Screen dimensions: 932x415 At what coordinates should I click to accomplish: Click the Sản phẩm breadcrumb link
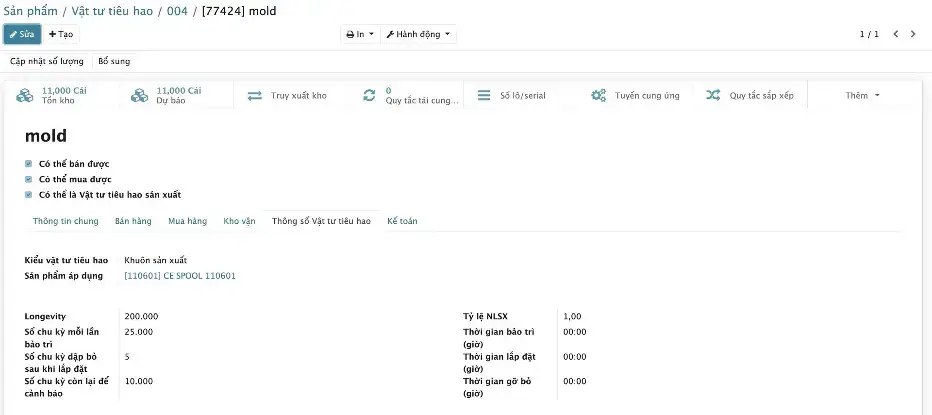click(34, 11)
